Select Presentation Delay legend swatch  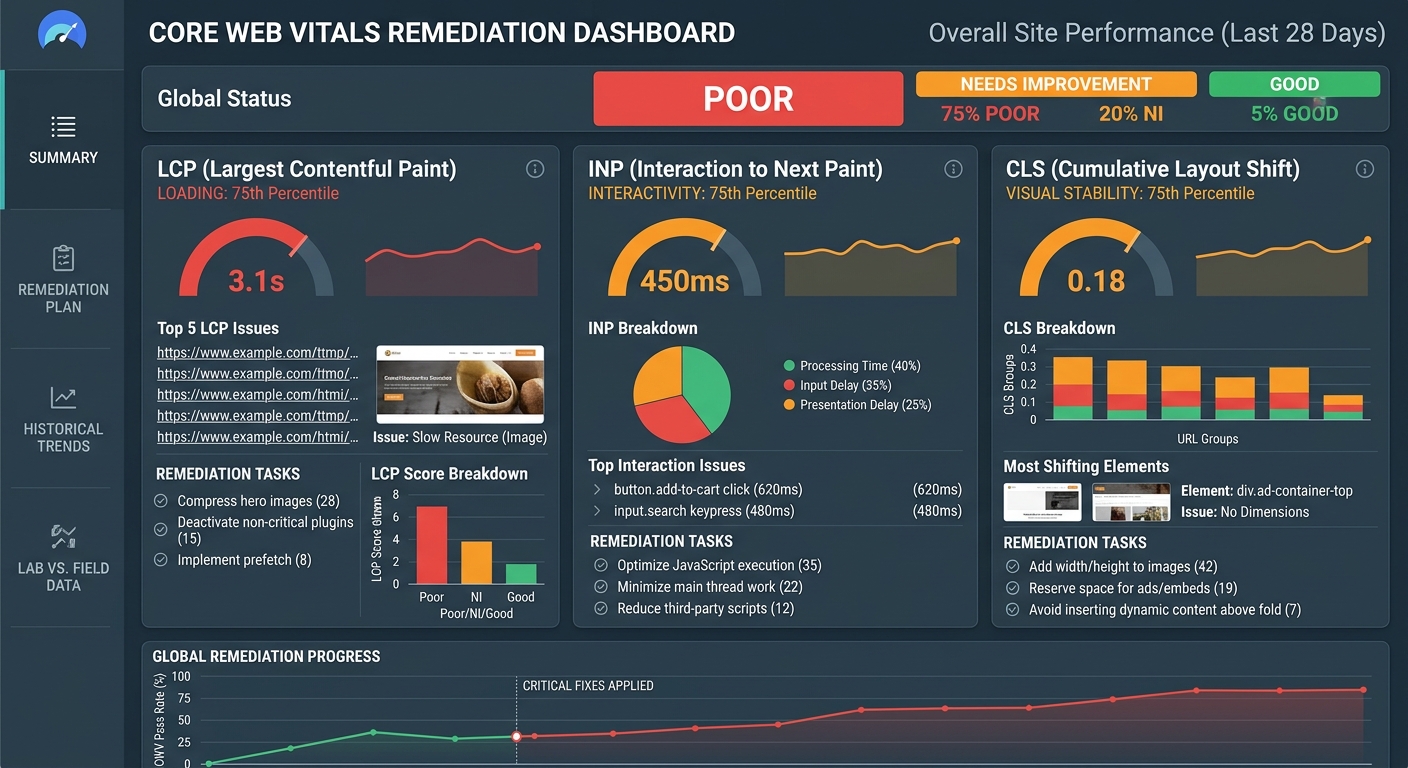pos(790,405)
